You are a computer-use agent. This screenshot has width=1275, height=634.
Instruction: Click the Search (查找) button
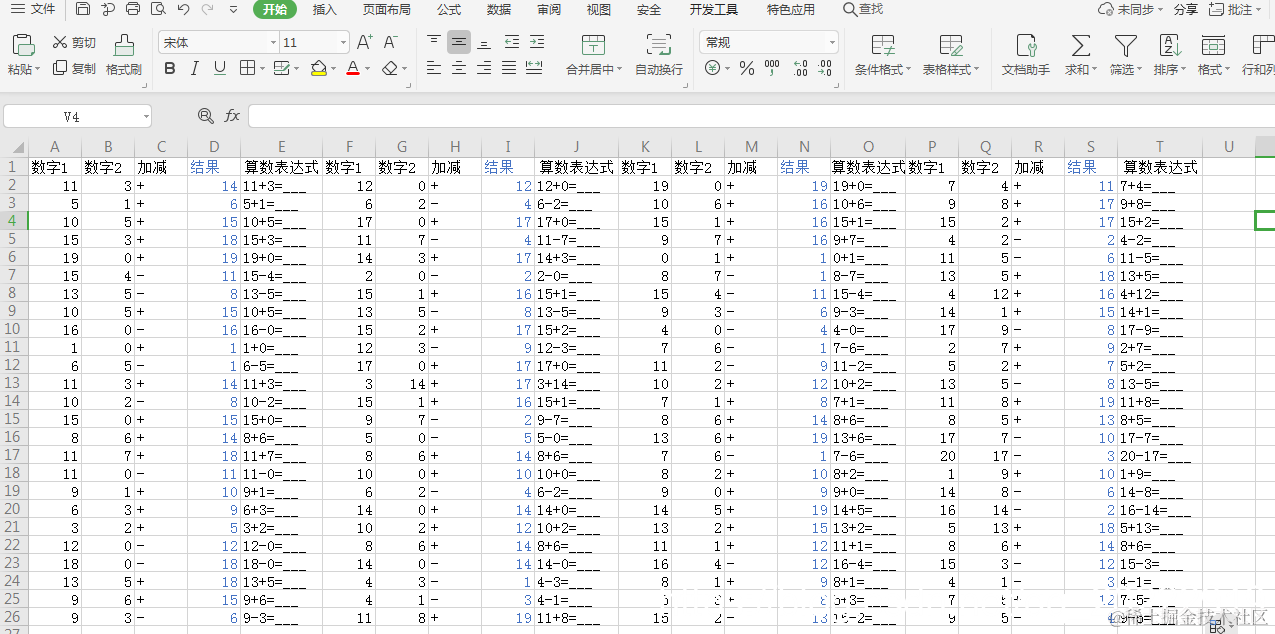863,9
